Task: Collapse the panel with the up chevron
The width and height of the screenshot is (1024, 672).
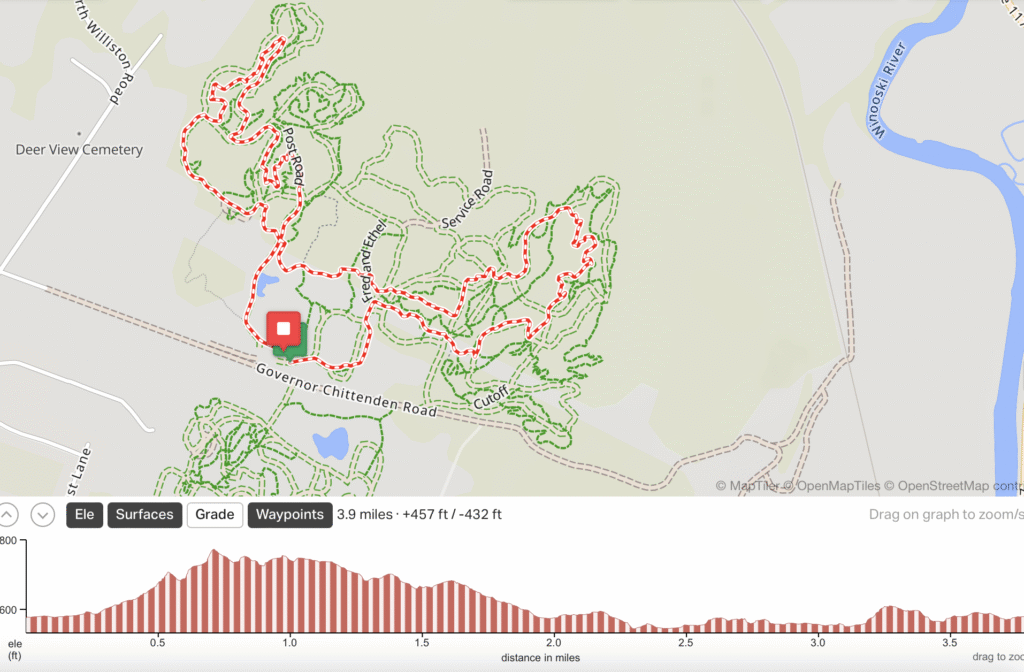Action: pos(7,515)
